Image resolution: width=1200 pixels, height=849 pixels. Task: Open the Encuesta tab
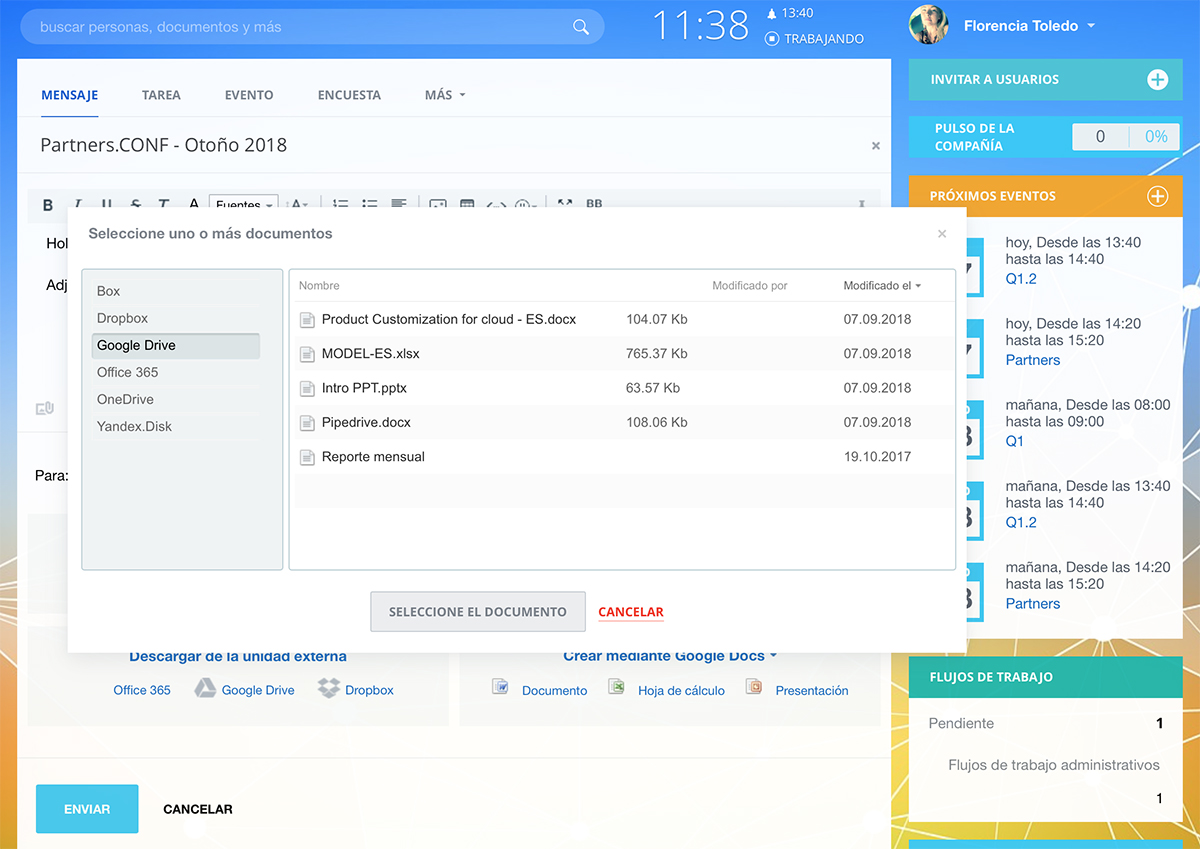[349, 95]
